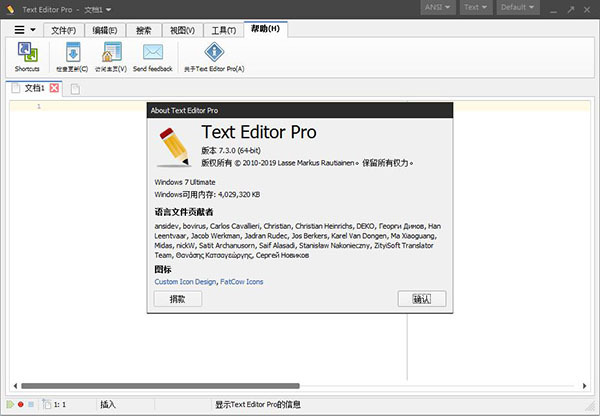Viewport: 600px width, 416px height.
Task: Expand the 文档1 title dropdown arrow
Action: click(x=108, y=10)
